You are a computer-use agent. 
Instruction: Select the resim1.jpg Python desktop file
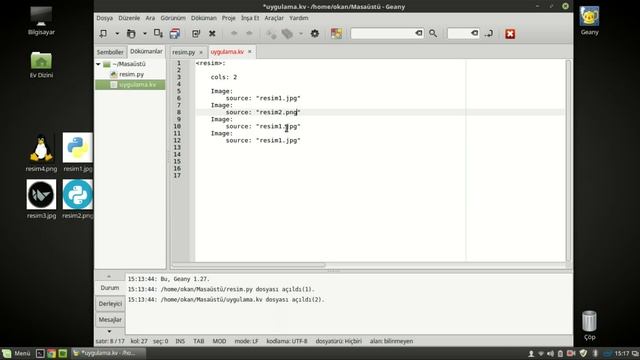(78, 152)
